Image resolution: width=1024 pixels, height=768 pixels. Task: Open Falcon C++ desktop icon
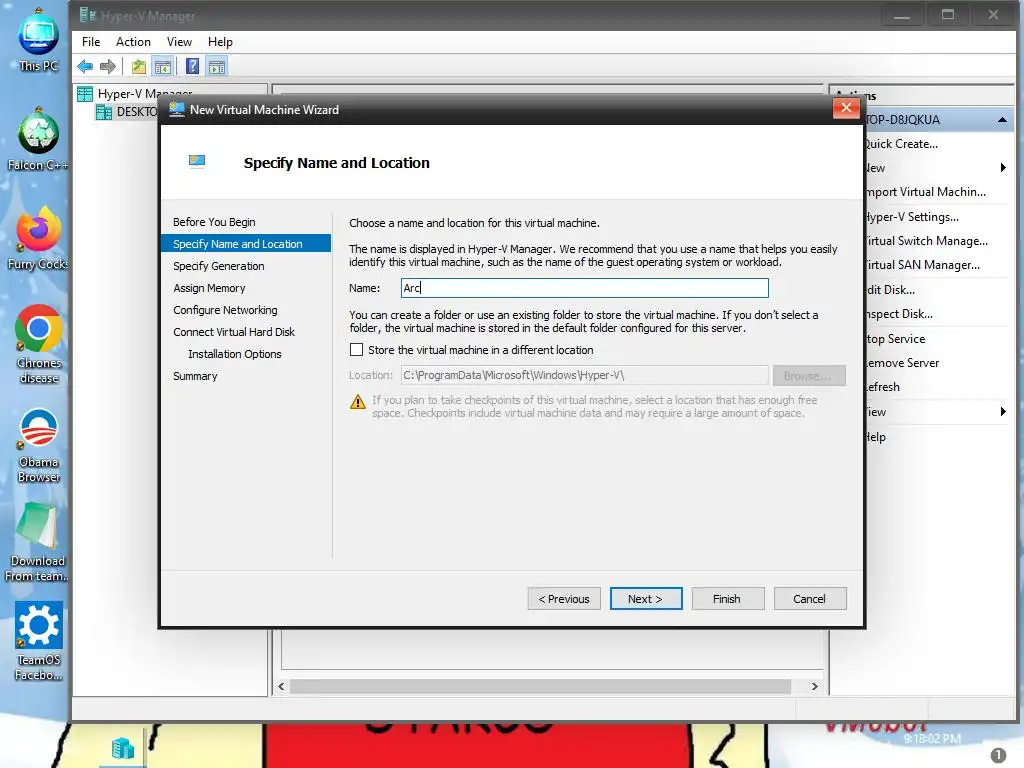click(x=38, y=139)
